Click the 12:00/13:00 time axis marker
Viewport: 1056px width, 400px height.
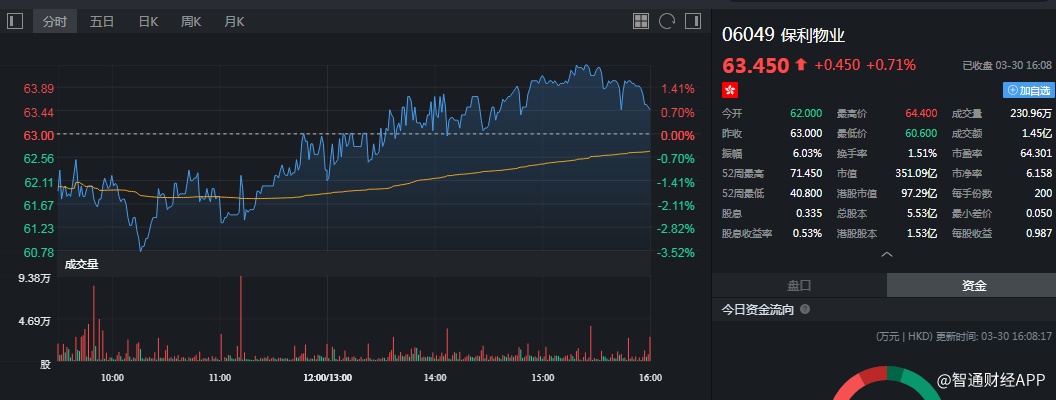[x=328, y=378]
